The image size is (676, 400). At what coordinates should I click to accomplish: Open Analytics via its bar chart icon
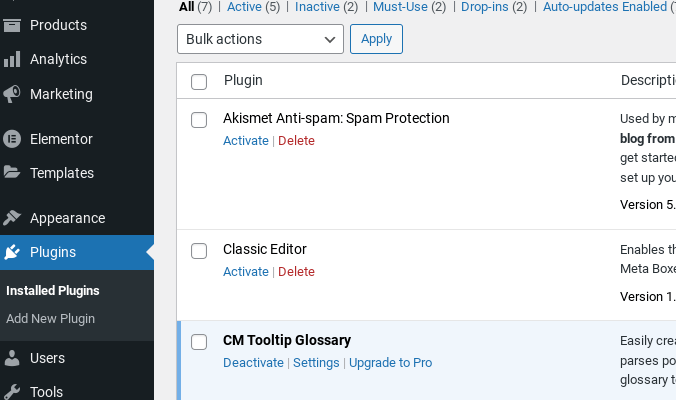(12, 59)
